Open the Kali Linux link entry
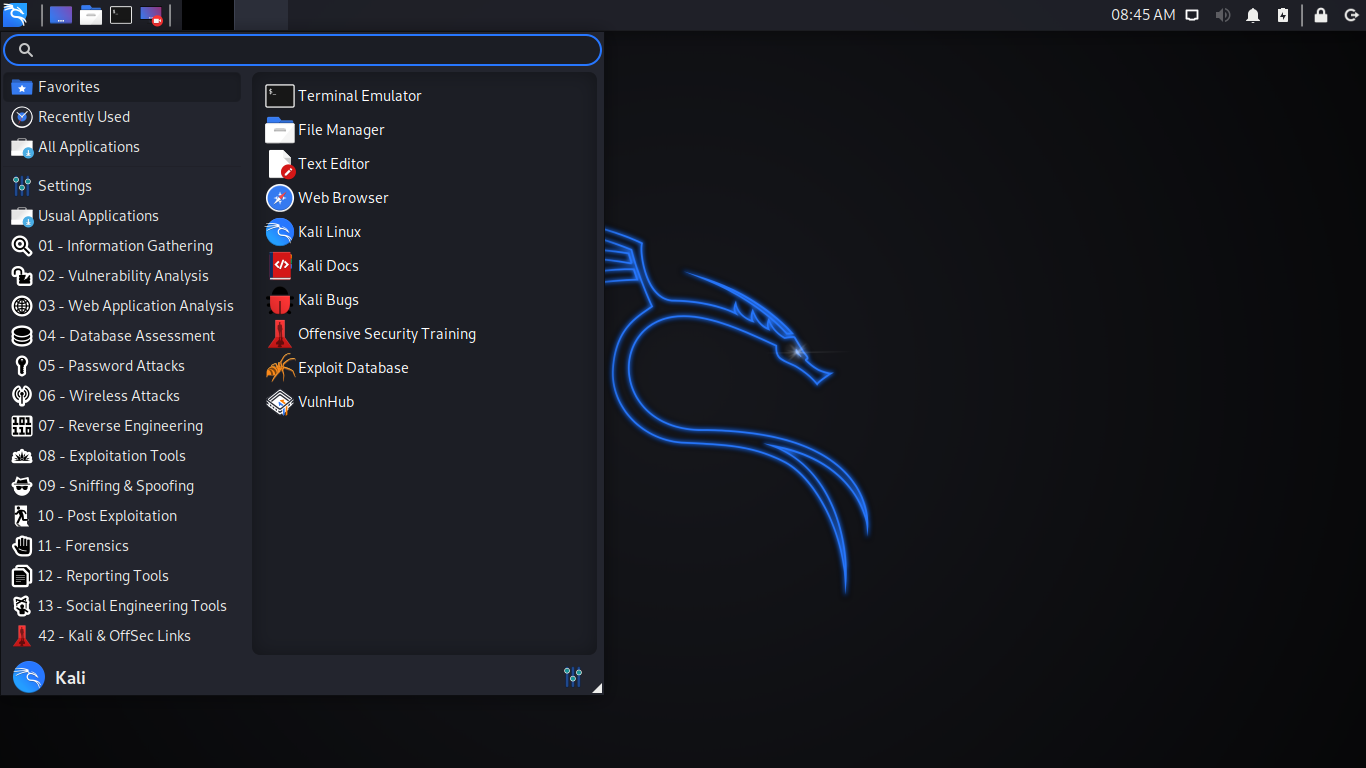Screen dimensions: 1366x768 (x=424, y=232)
